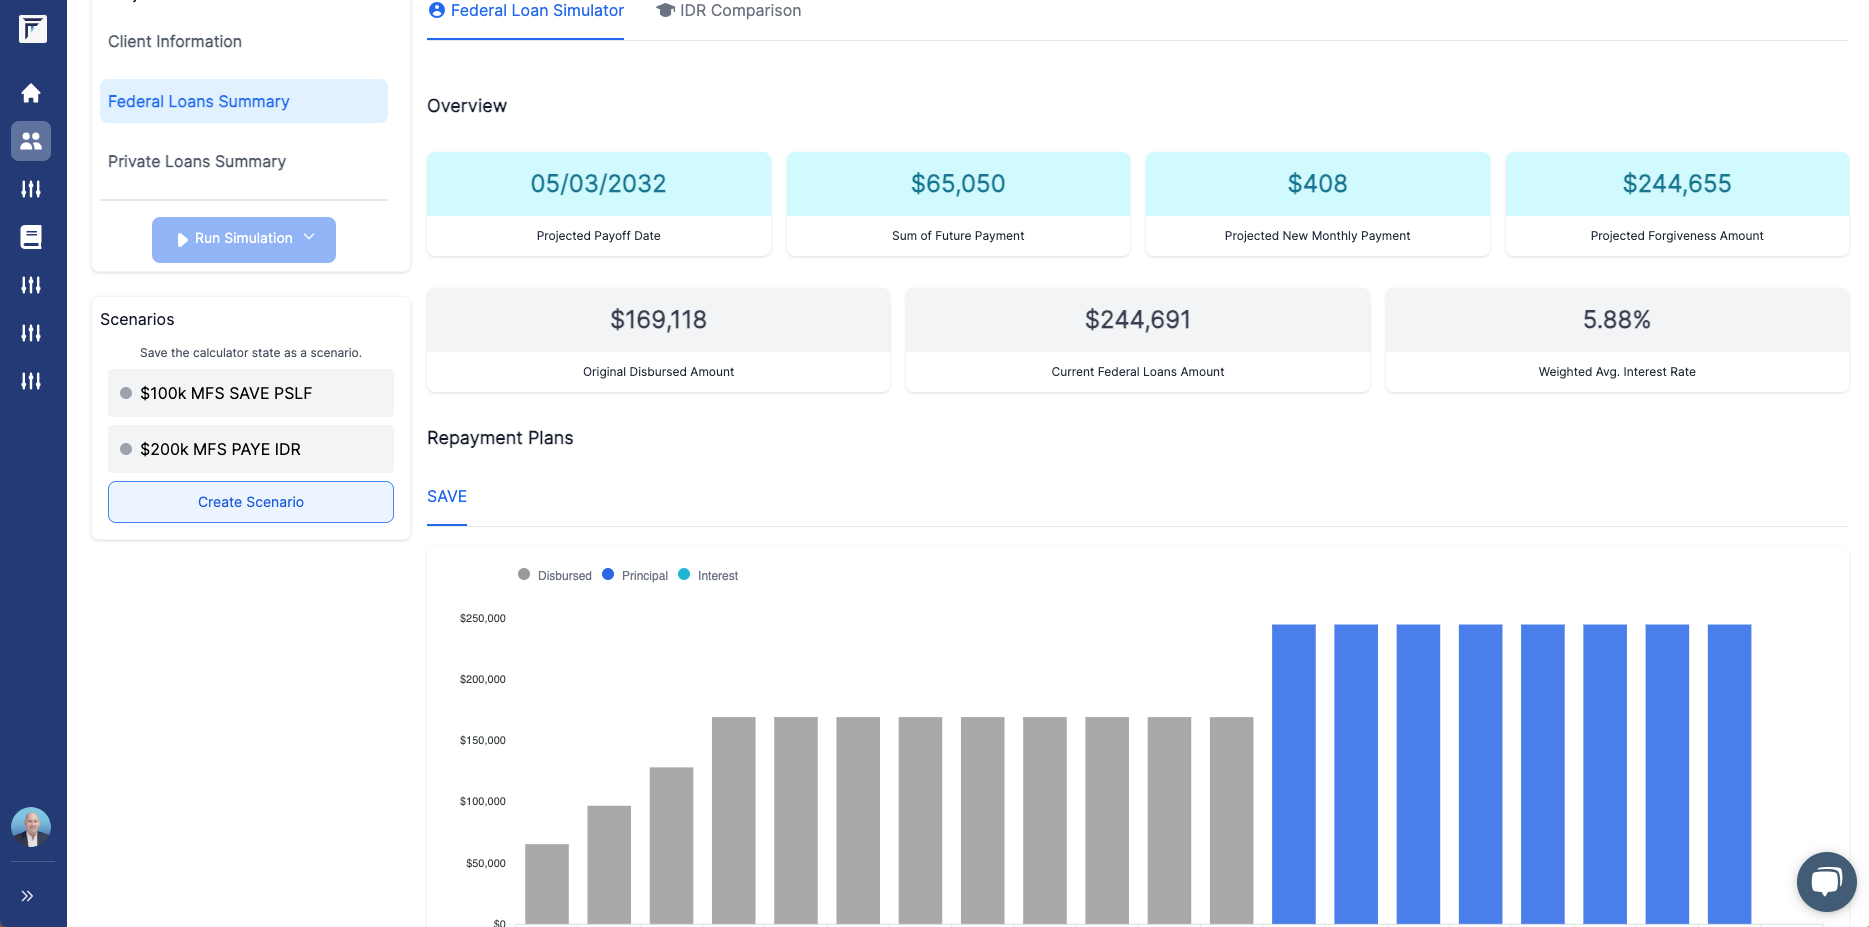Click the 5.88% Weighted Avg. Interest Rate value
The width and height of the screenshot is (1869, 927).
tap(1617, 320)
